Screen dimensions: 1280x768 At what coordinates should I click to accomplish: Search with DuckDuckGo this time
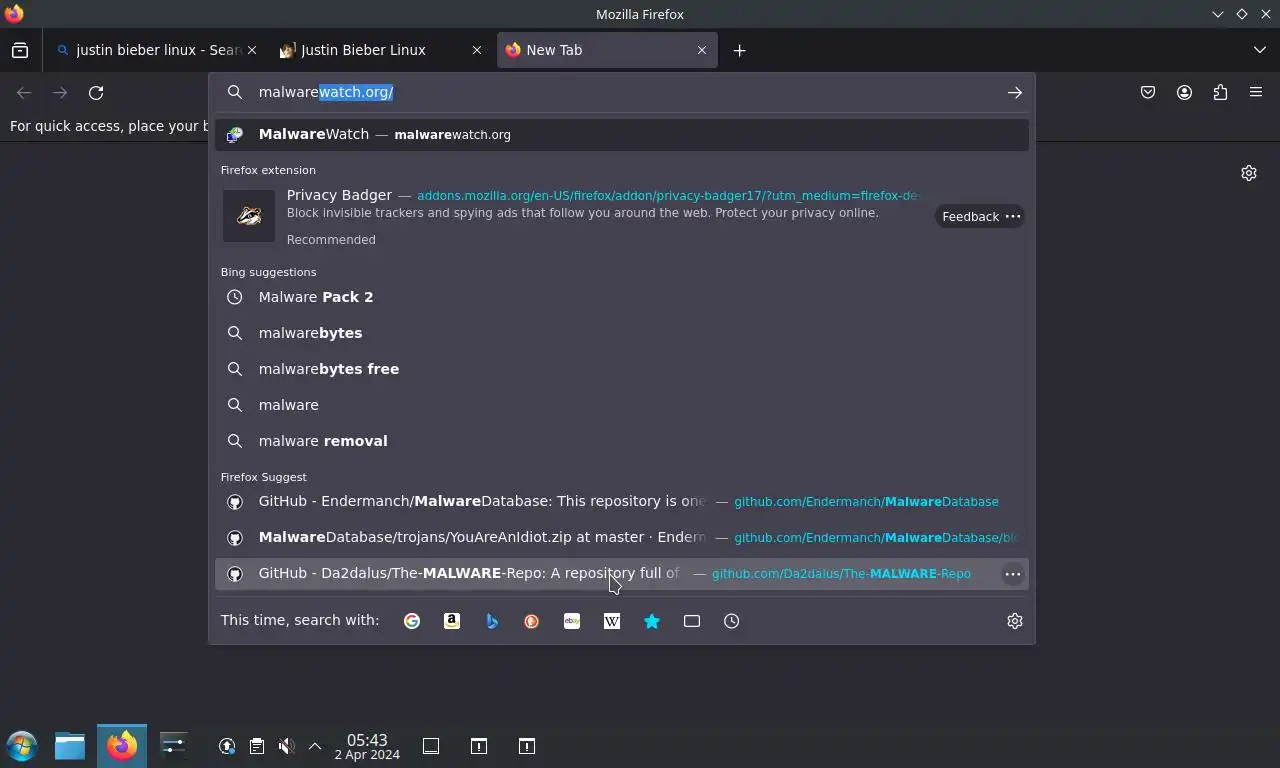(532, 621)
